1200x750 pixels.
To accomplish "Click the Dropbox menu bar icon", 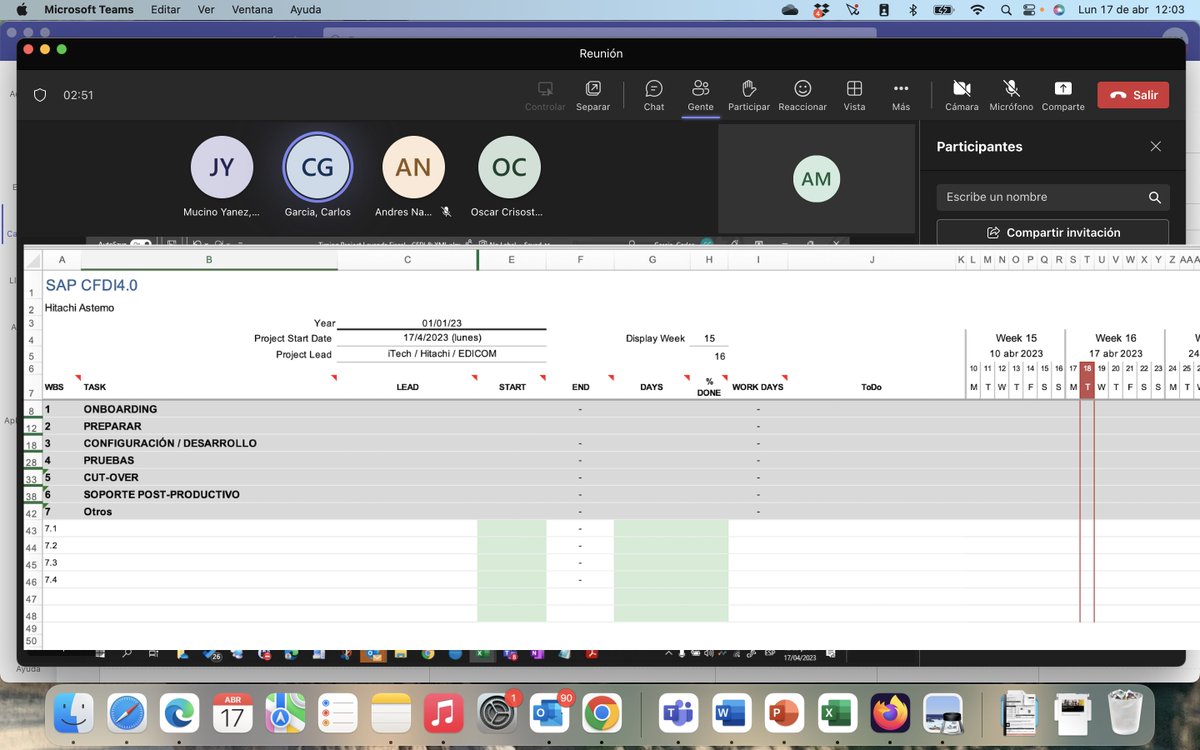I will point(820,10).
